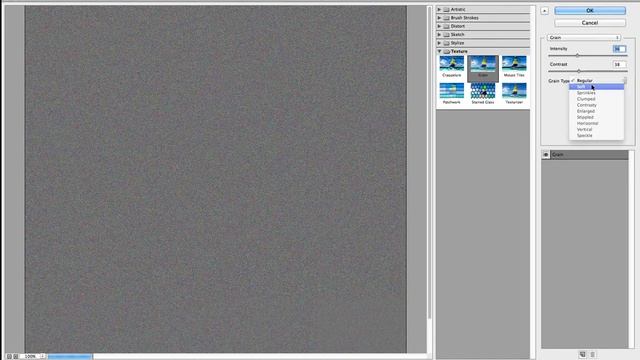Choose Vertical grain type

596,129
